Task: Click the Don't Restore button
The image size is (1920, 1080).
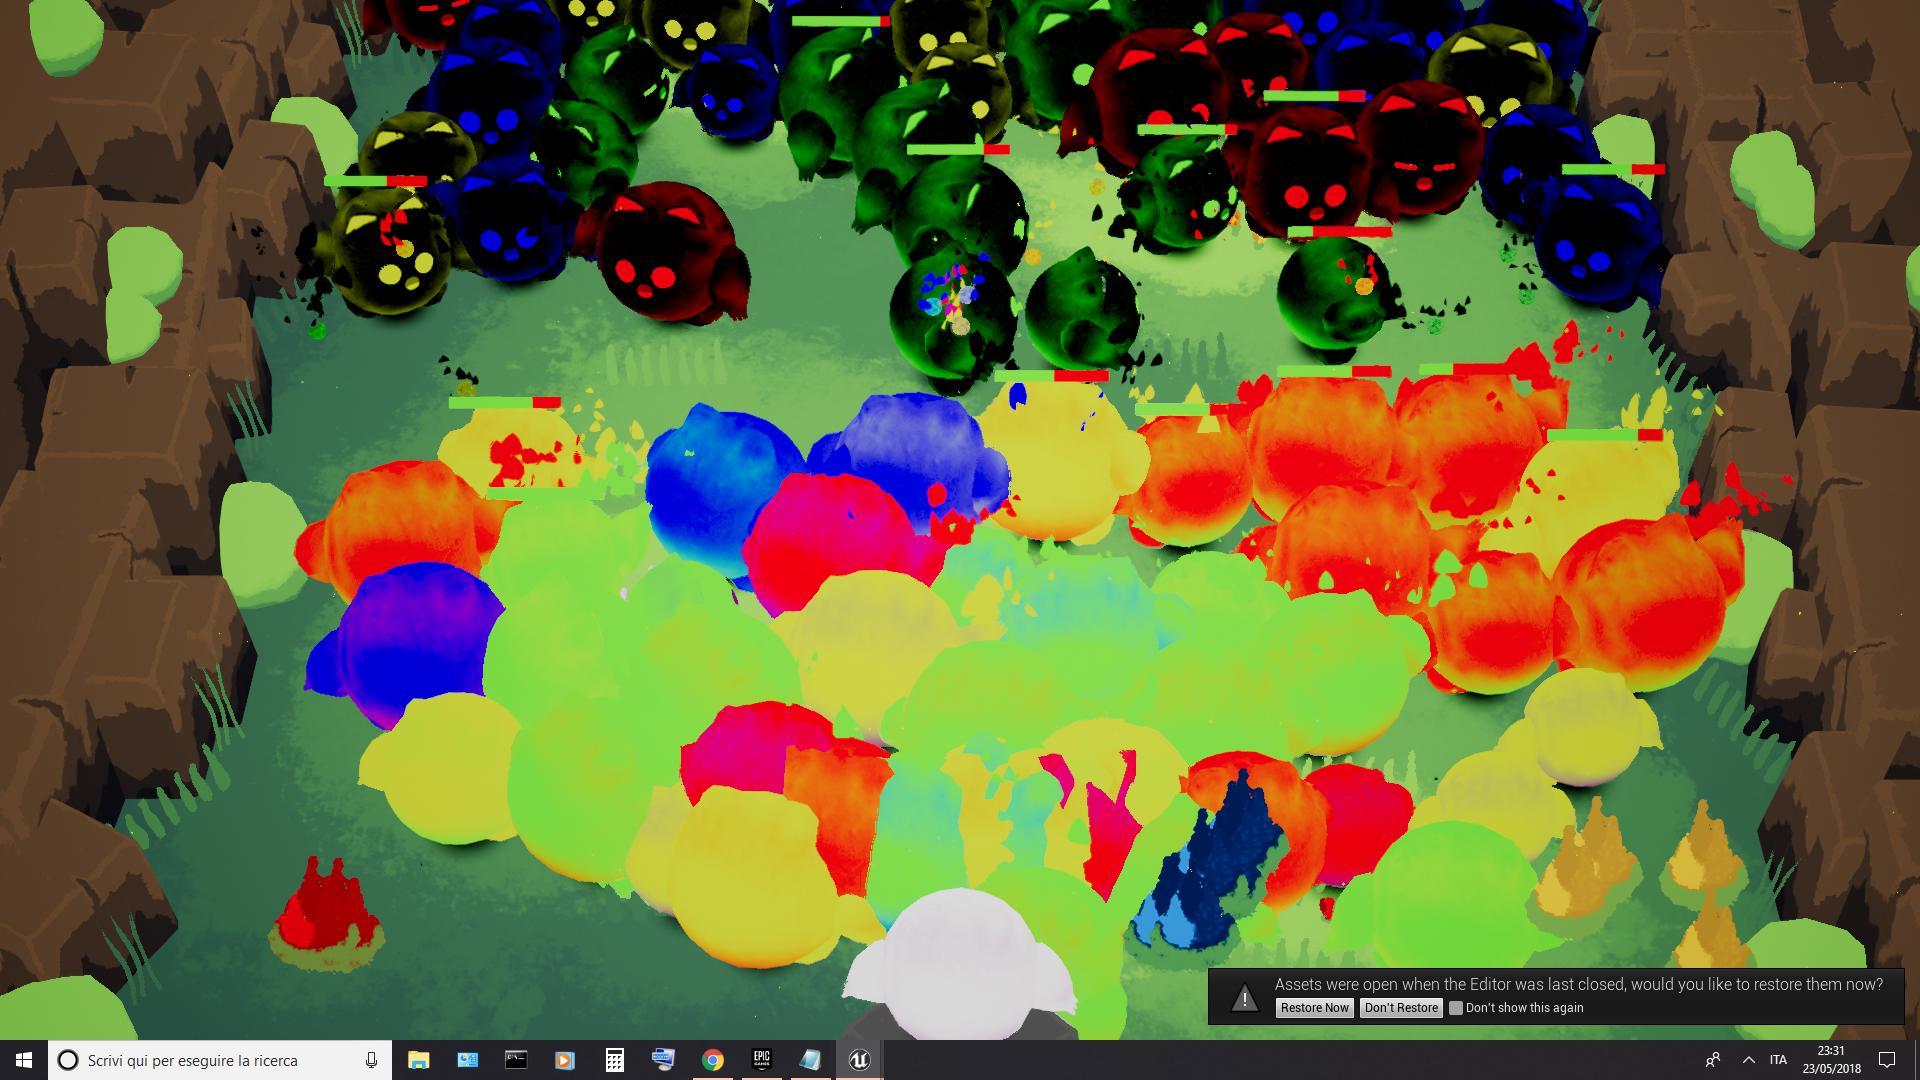Action: coord(1401,1008)
